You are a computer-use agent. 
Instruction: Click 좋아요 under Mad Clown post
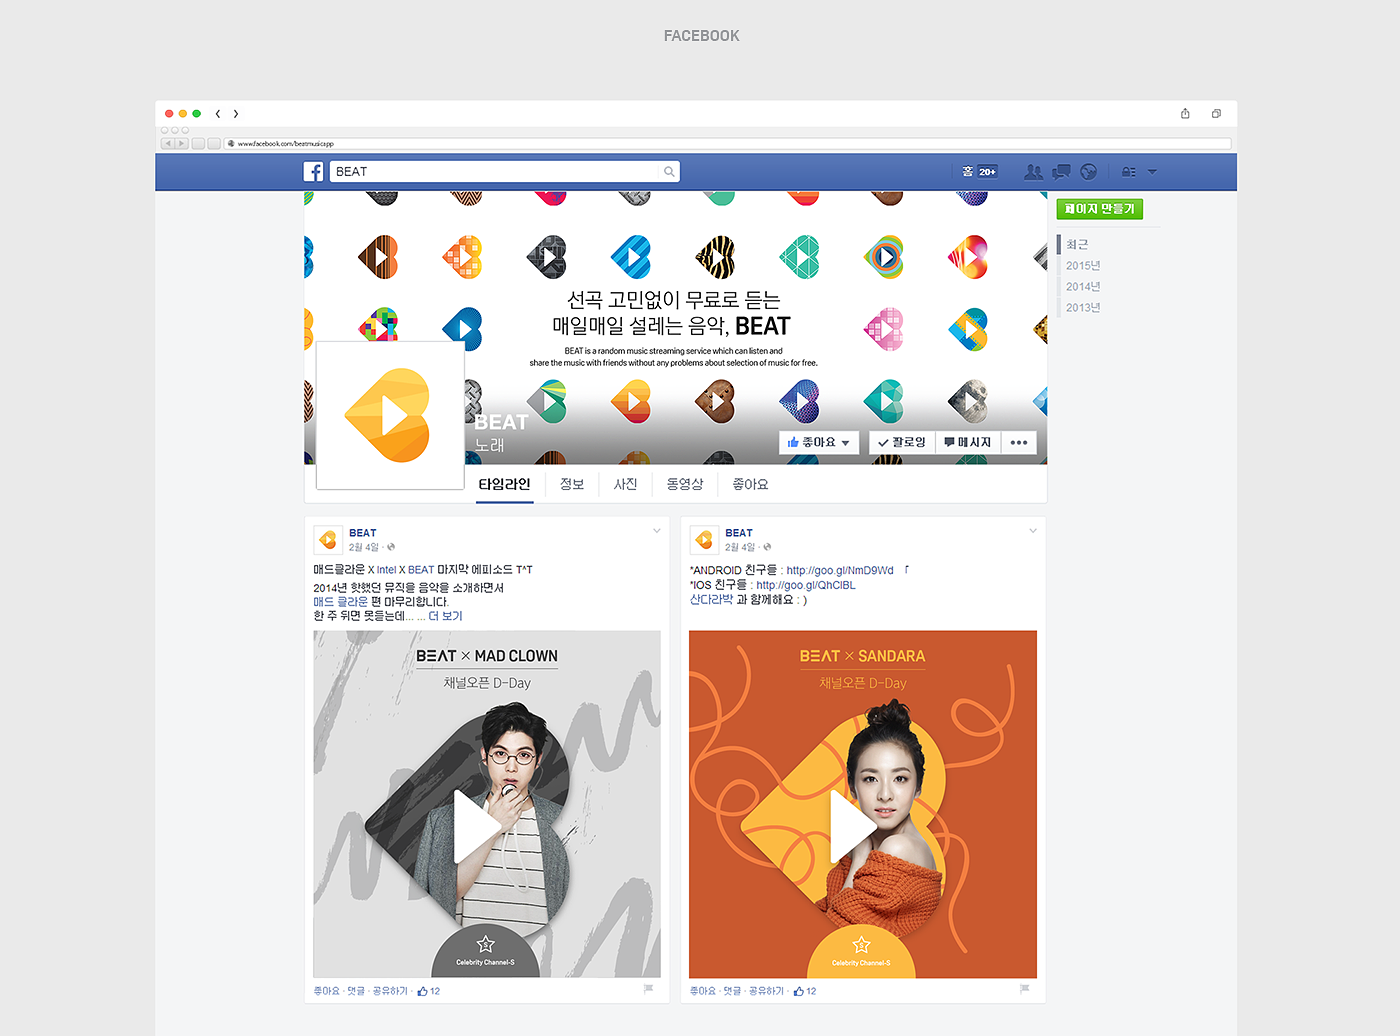point(326,991)
